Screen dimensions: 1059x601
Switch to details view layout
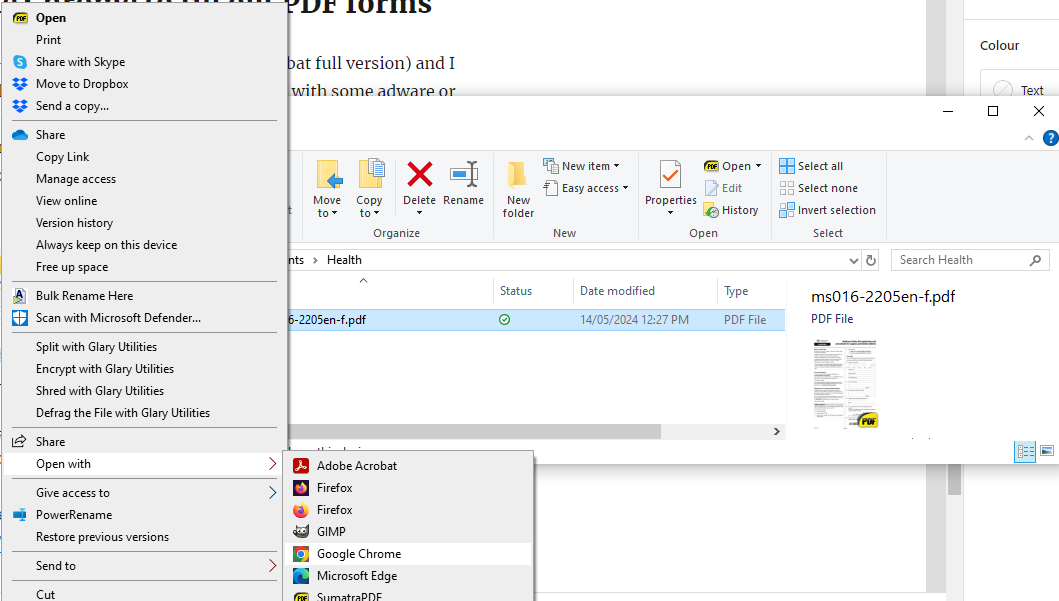[1025, 452]
